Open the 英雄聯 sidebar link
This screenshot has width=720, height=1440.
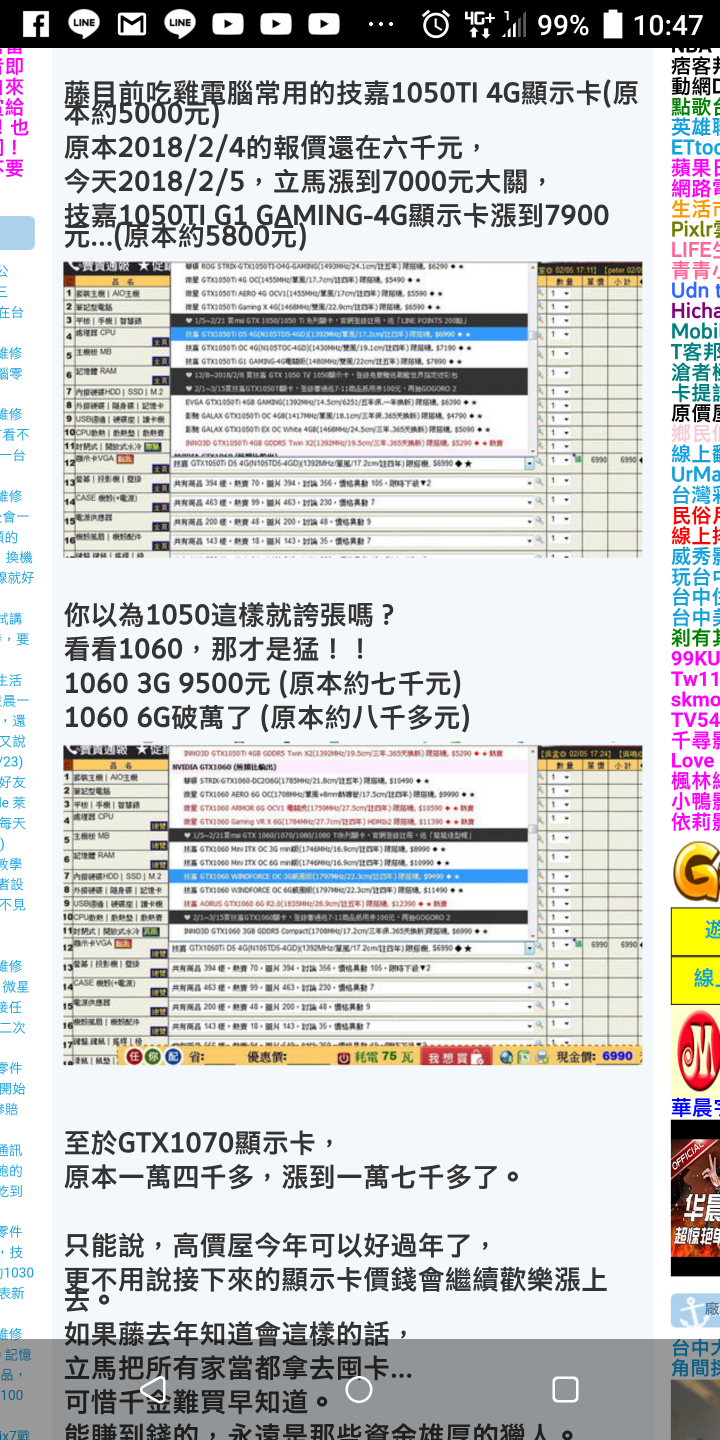pos(695,127)
